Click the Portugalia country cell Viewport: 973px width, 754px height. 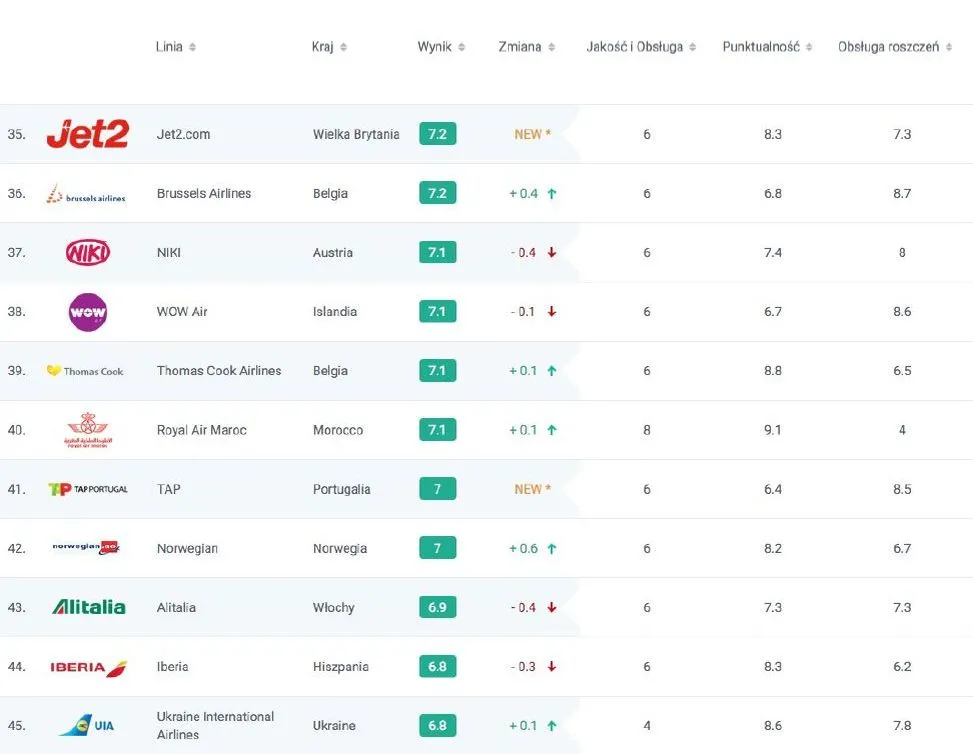coord(341,489)
